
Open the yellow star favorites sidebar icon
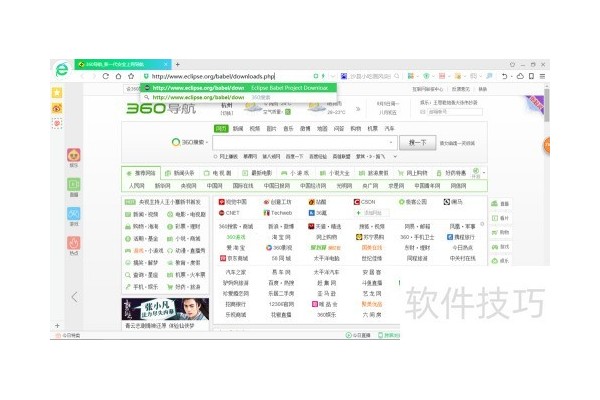point(57,92)
